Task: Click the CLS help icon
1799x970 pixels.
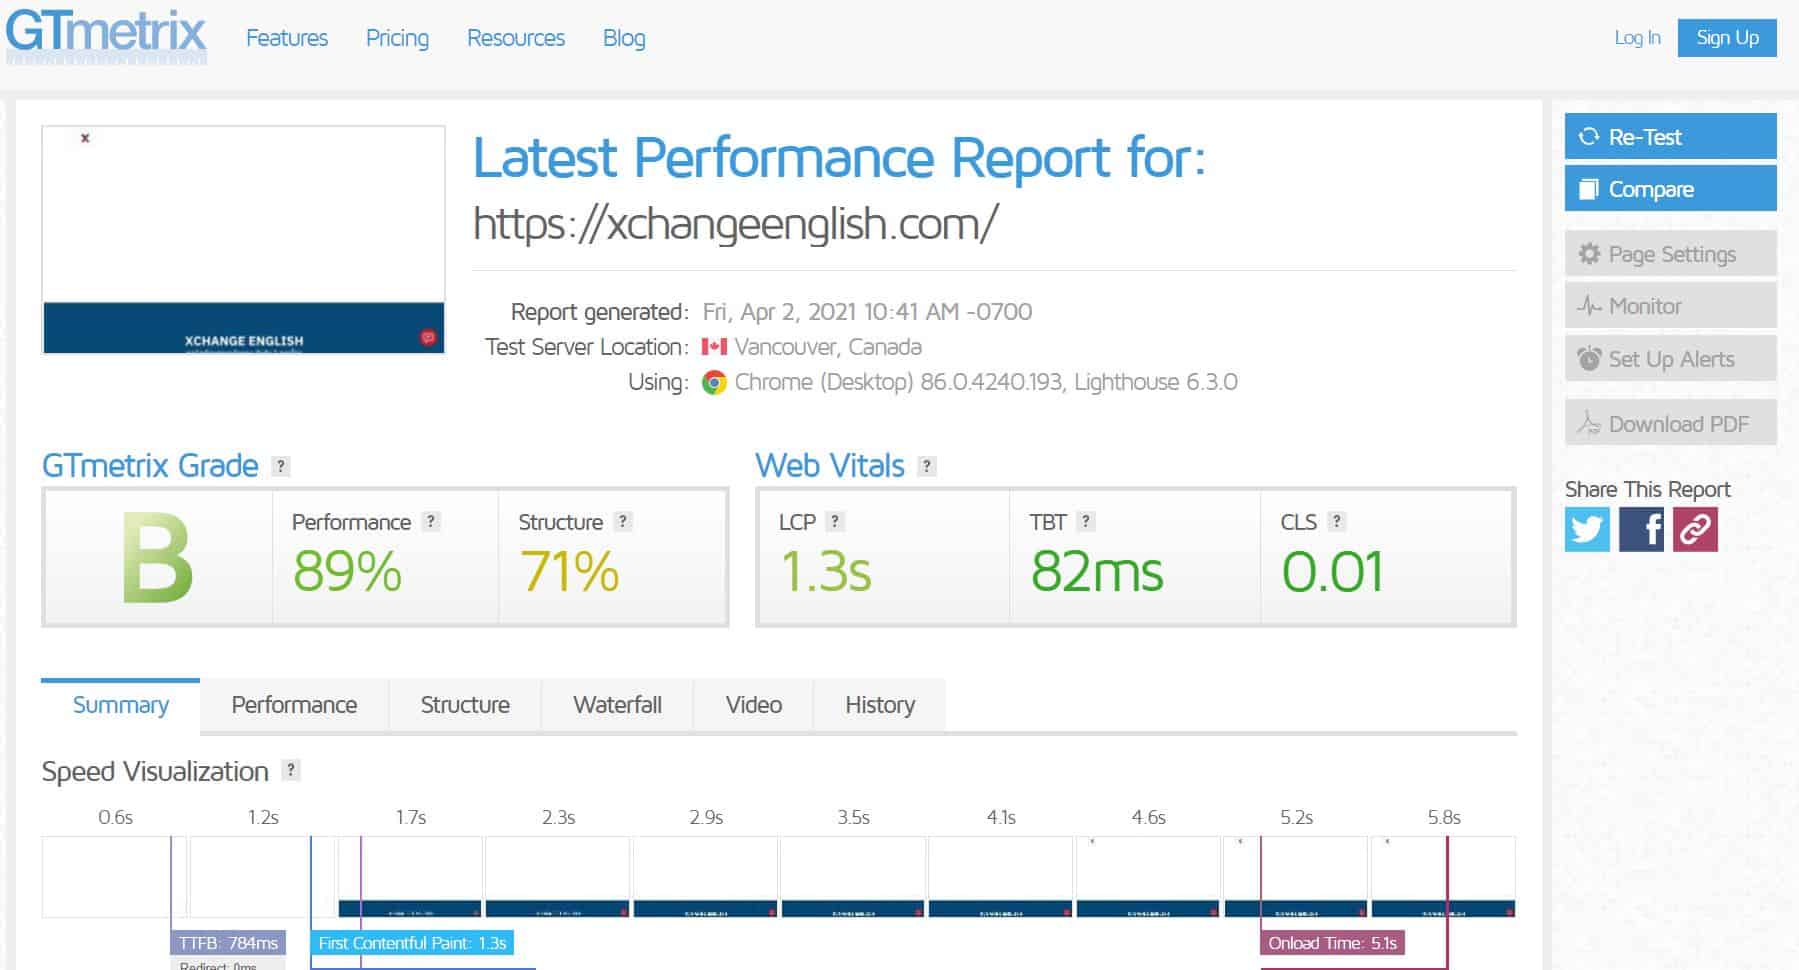Action: click(x=1337, y=521)
